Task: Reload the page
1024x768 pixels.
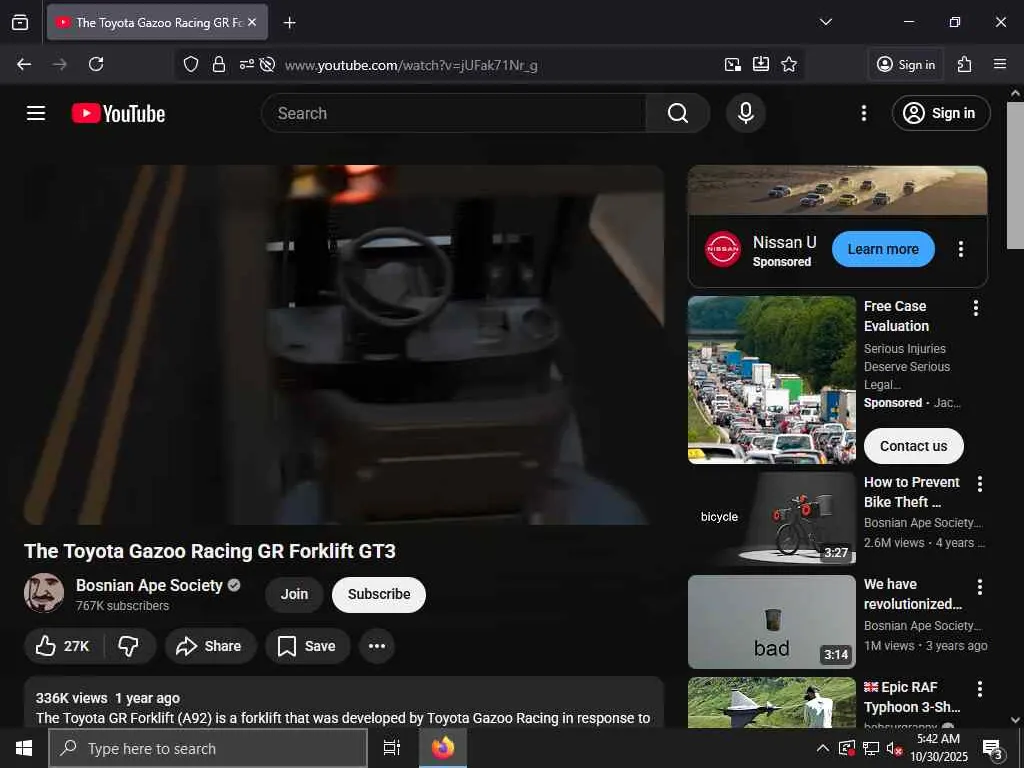Action: (96, 64)
